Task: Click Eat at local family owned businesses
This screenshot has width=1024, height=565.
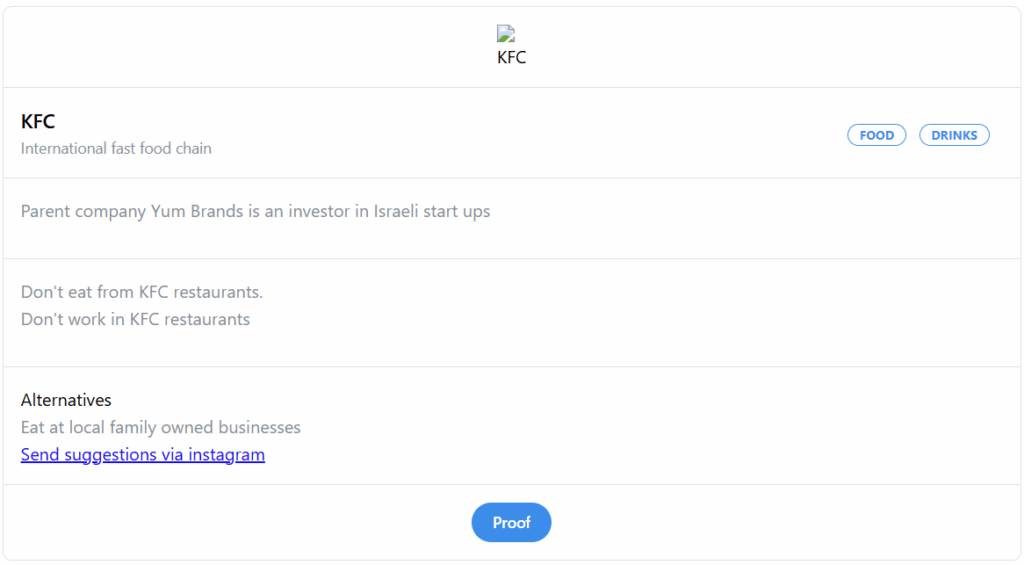Action: click(161, 427)
